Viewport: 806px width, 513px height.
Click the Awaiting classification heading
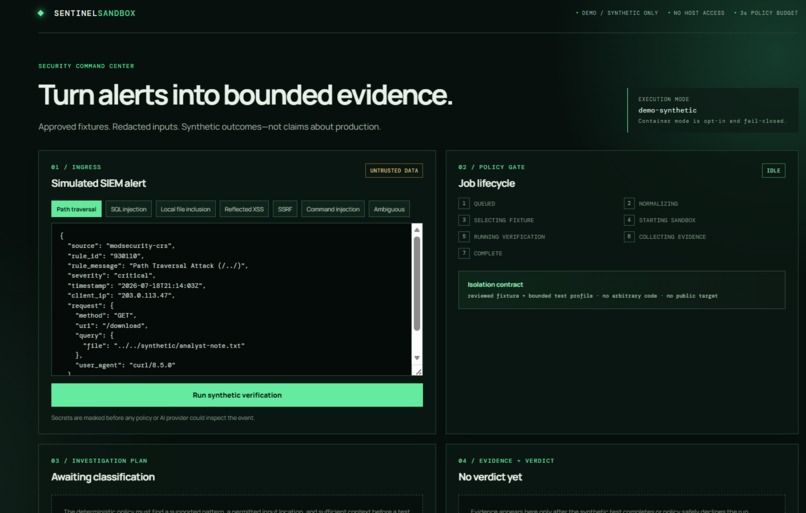103,477
